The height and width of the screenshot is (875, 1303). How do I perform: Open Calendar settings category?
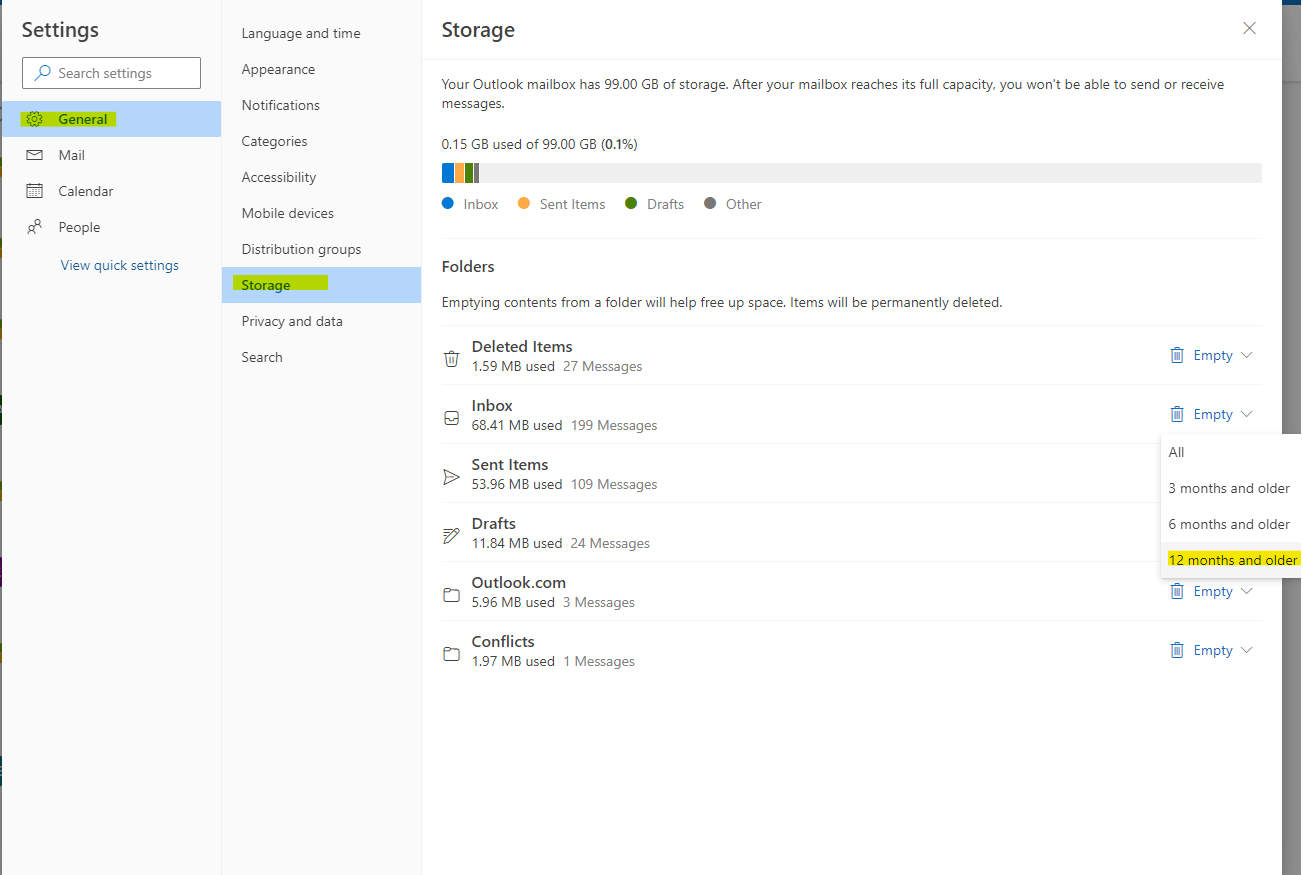click(111, 191)
